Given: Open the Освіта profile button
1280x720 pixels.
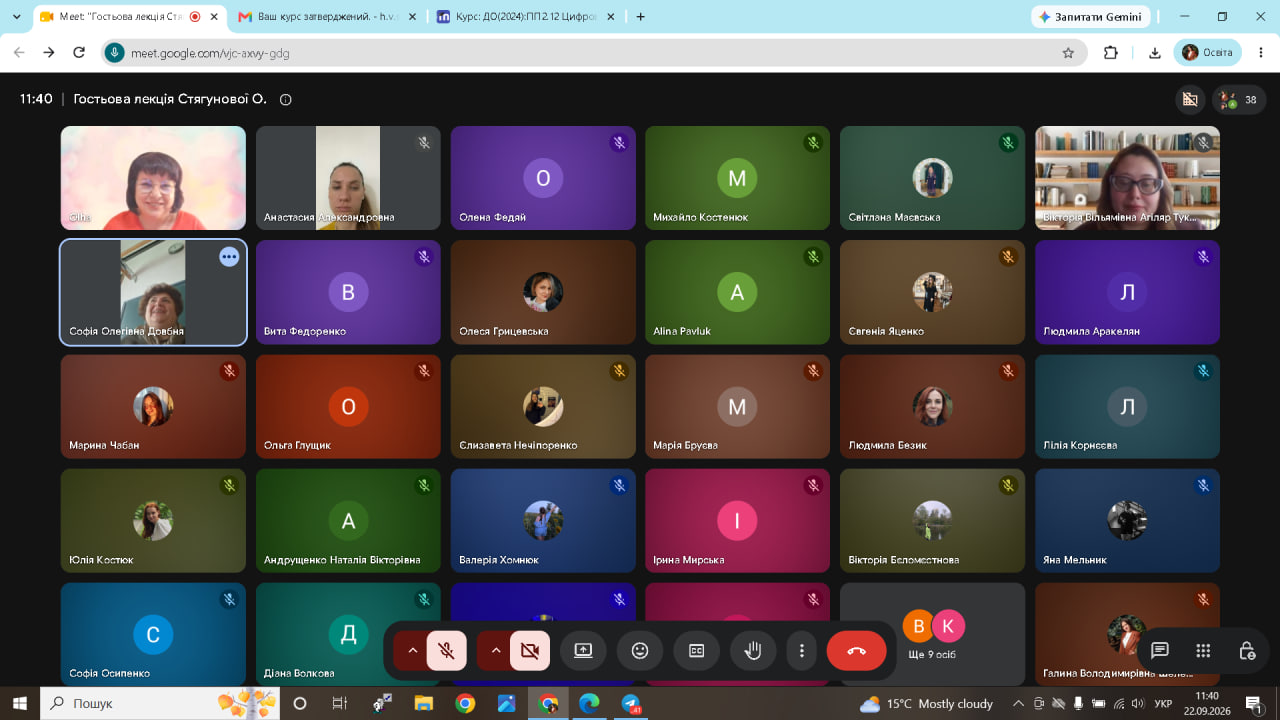Looking at the screenshot, I should pos(1209,53).
